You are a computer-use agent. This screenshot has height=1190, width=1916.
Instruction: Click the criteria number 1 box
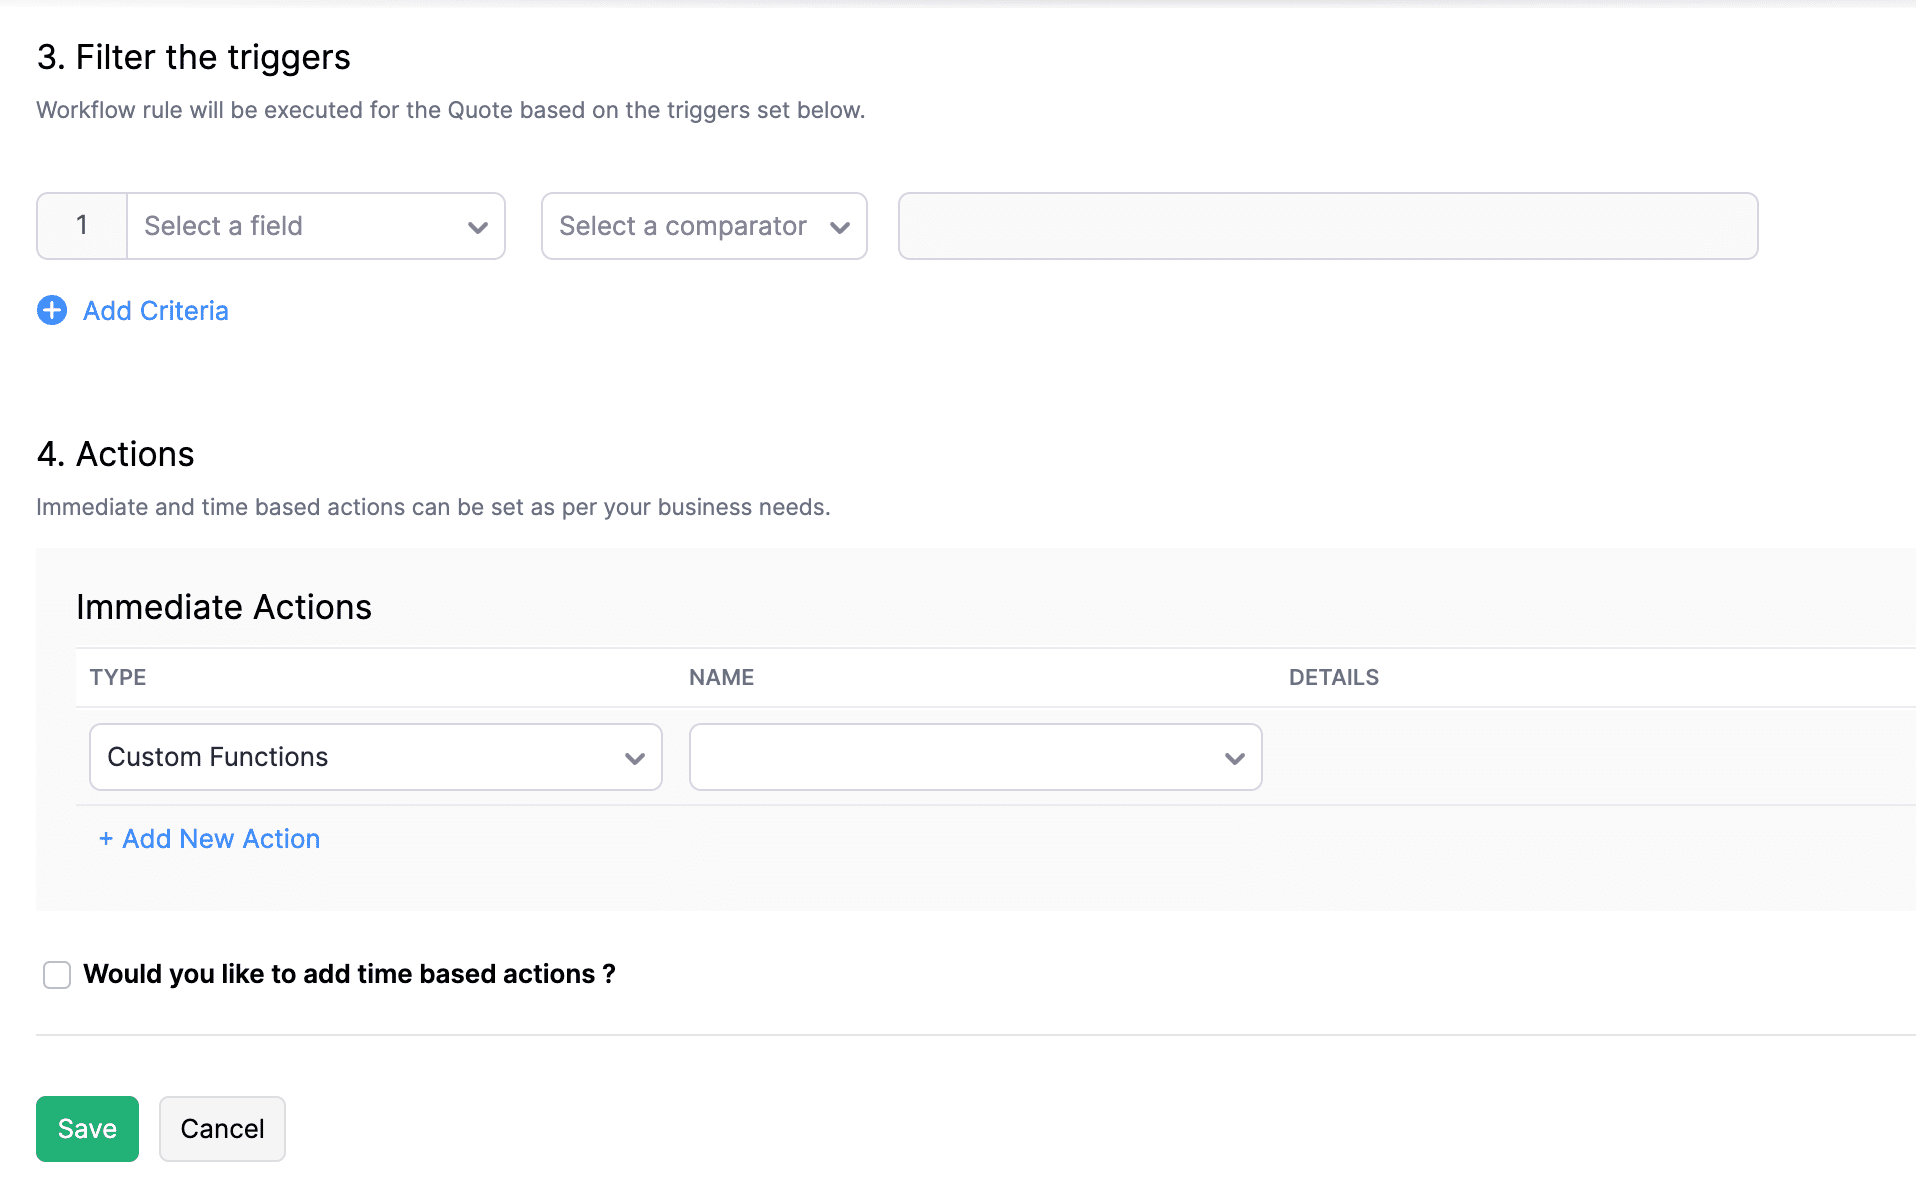(82, 226)
